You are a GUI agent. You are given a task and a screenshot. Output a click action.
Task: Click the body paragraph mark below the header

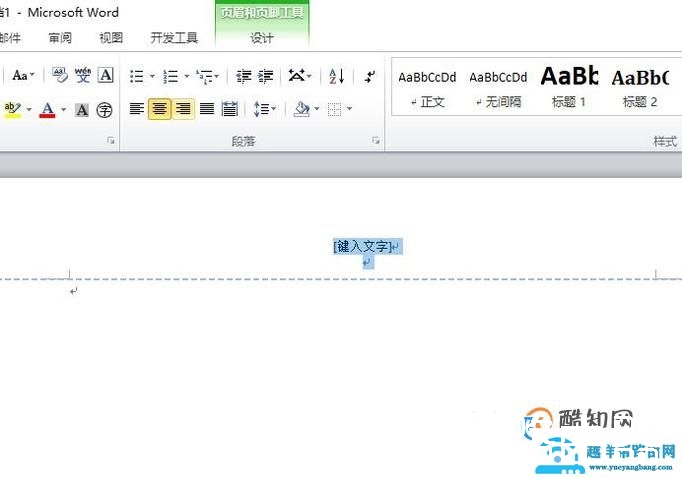(74, 291)
